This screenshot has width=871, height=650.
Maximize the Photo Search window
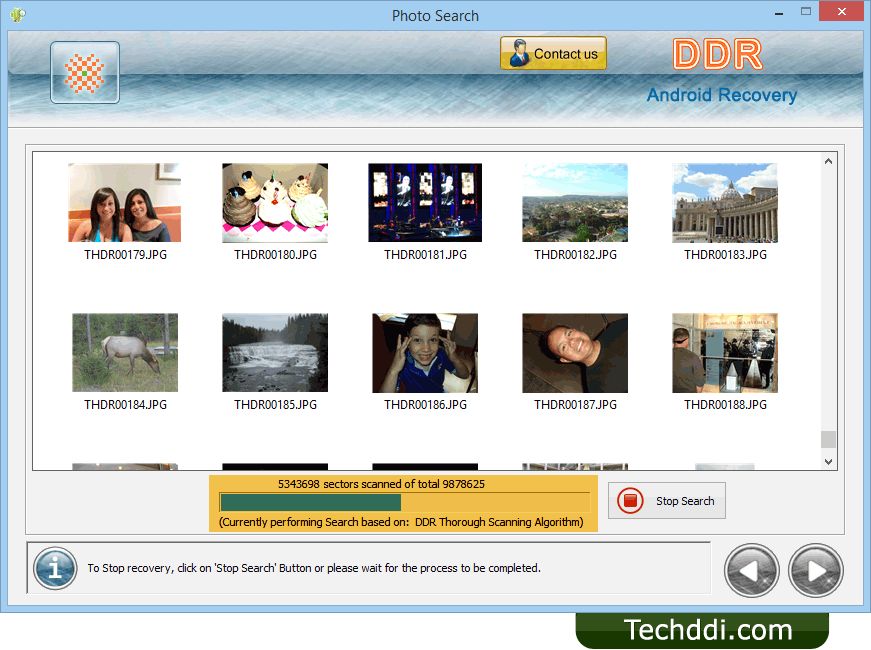click(x=805, y=12)
